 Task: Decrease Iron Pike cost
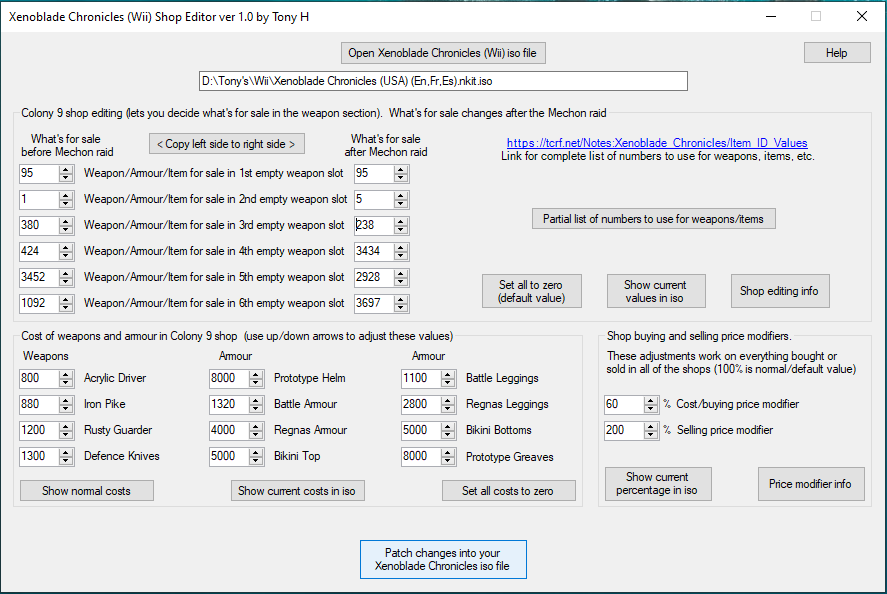point(66,408)
